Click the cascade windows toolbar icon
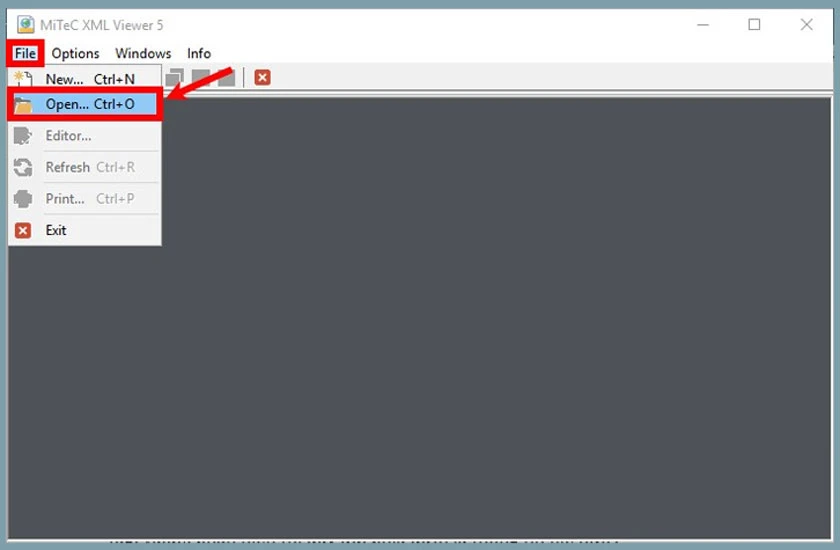840x550 pixels. click(x=174, y=78)
